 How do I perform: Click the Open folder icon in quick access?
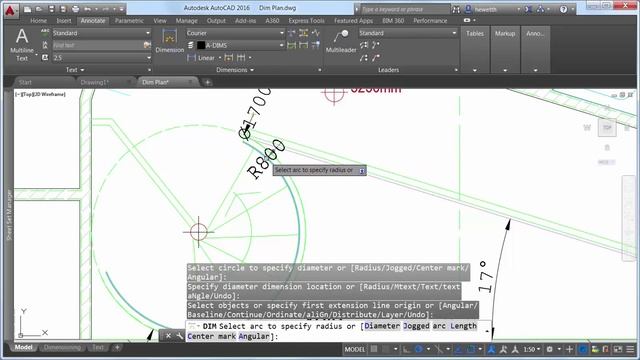click(39, 9)
